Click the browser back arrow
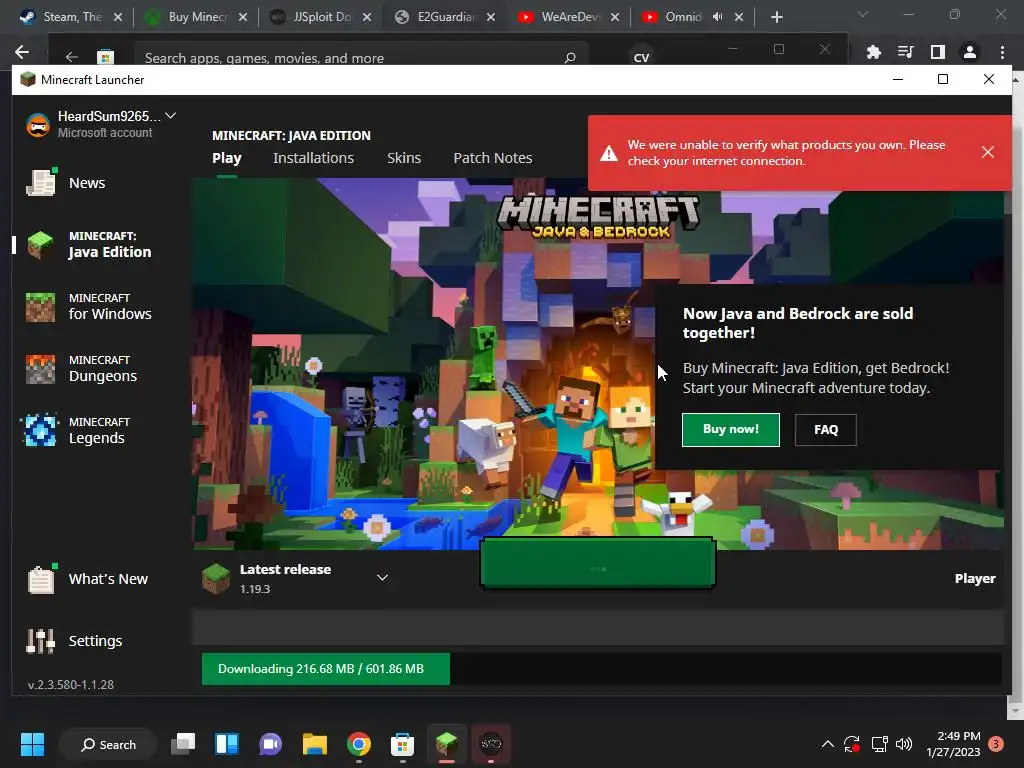This screenshot has width=1024, height=768. coord(22,52)
